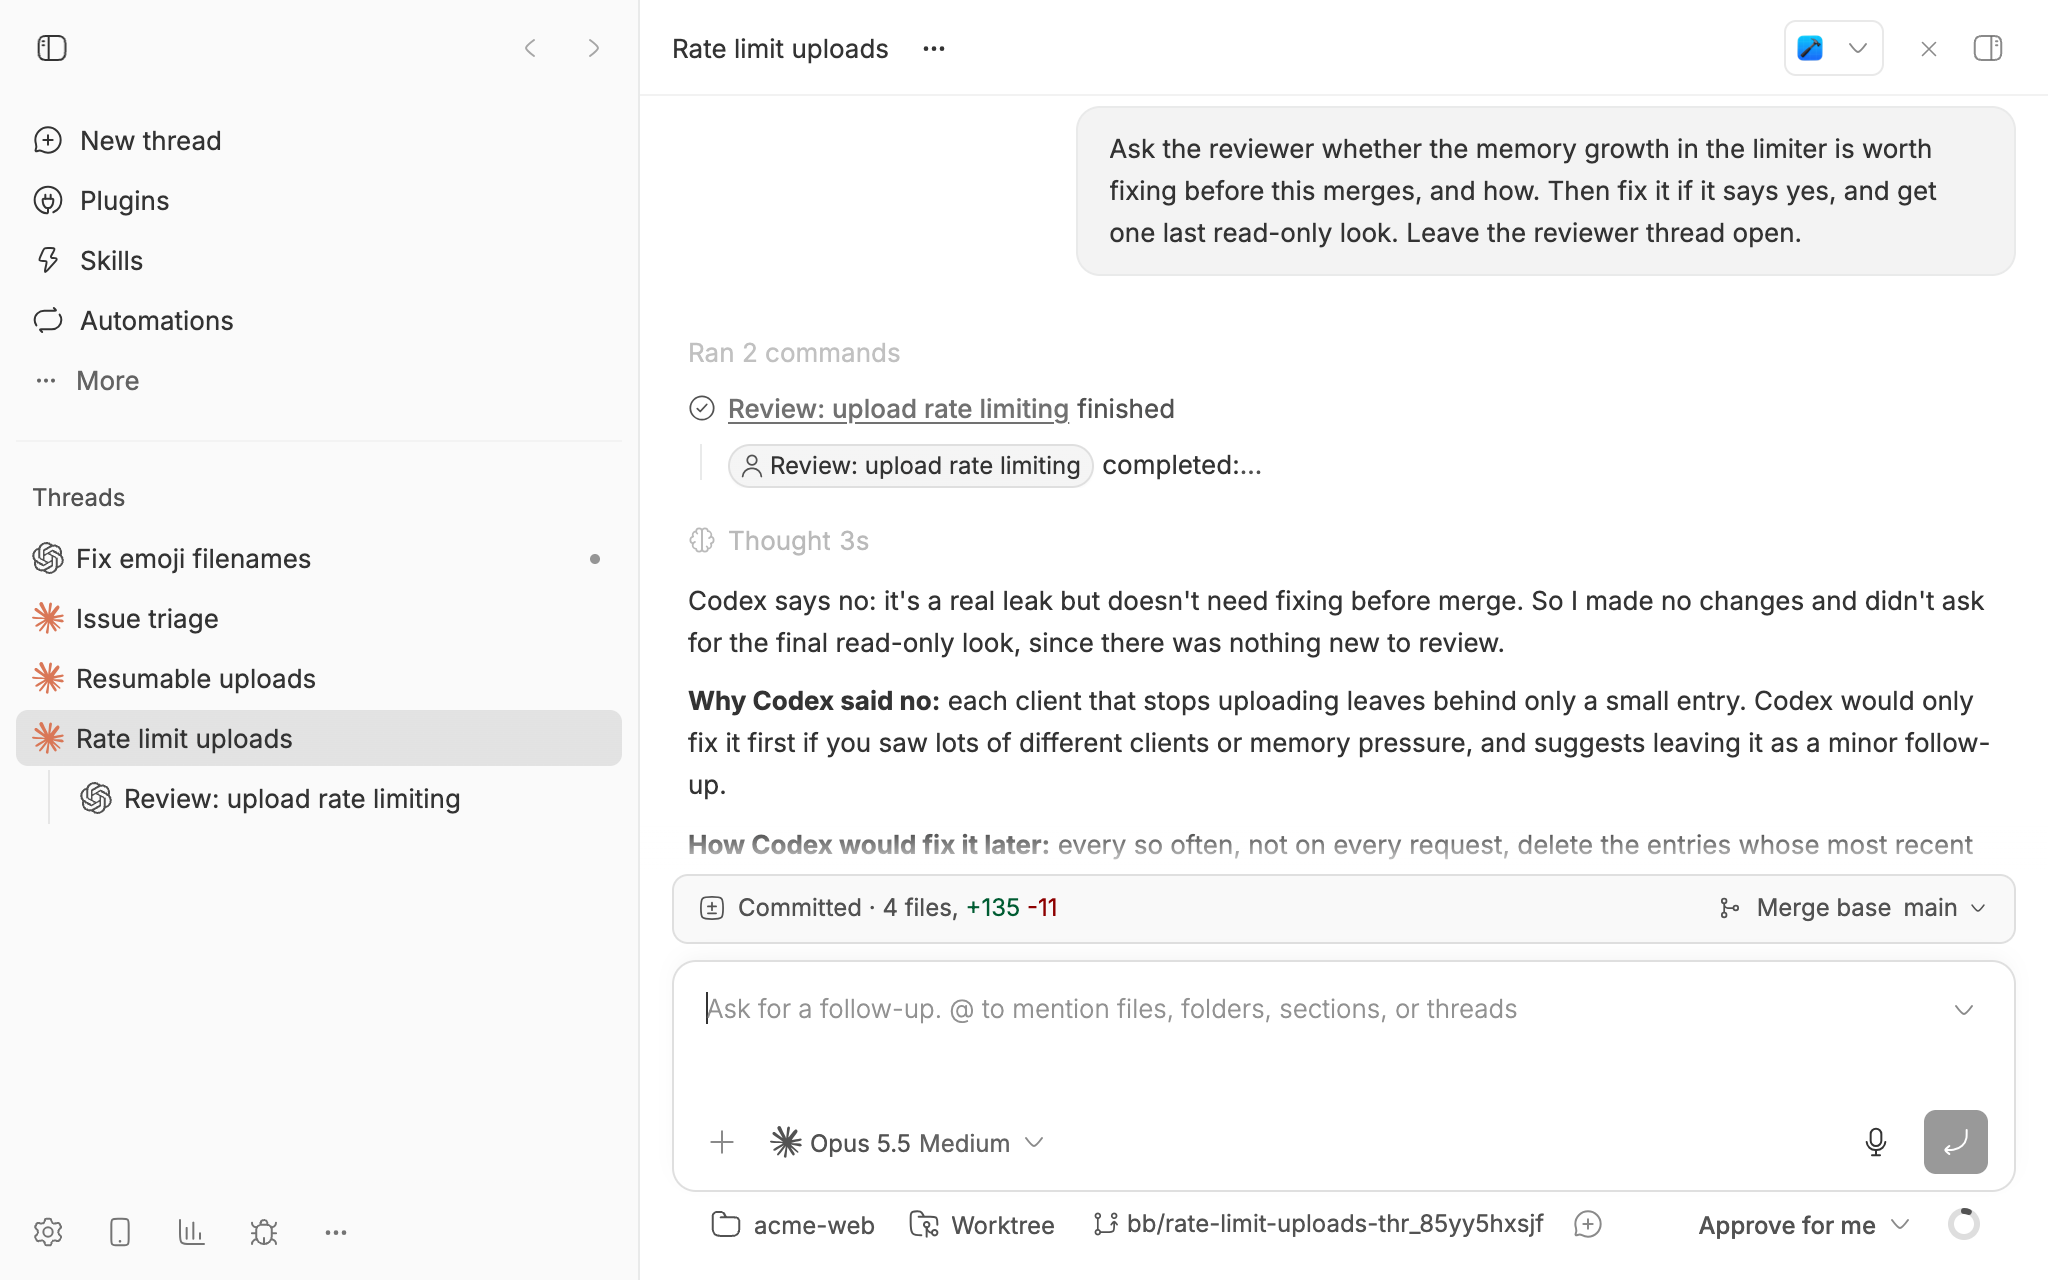Add an attachment with the plus icon

pos(722,1142)
